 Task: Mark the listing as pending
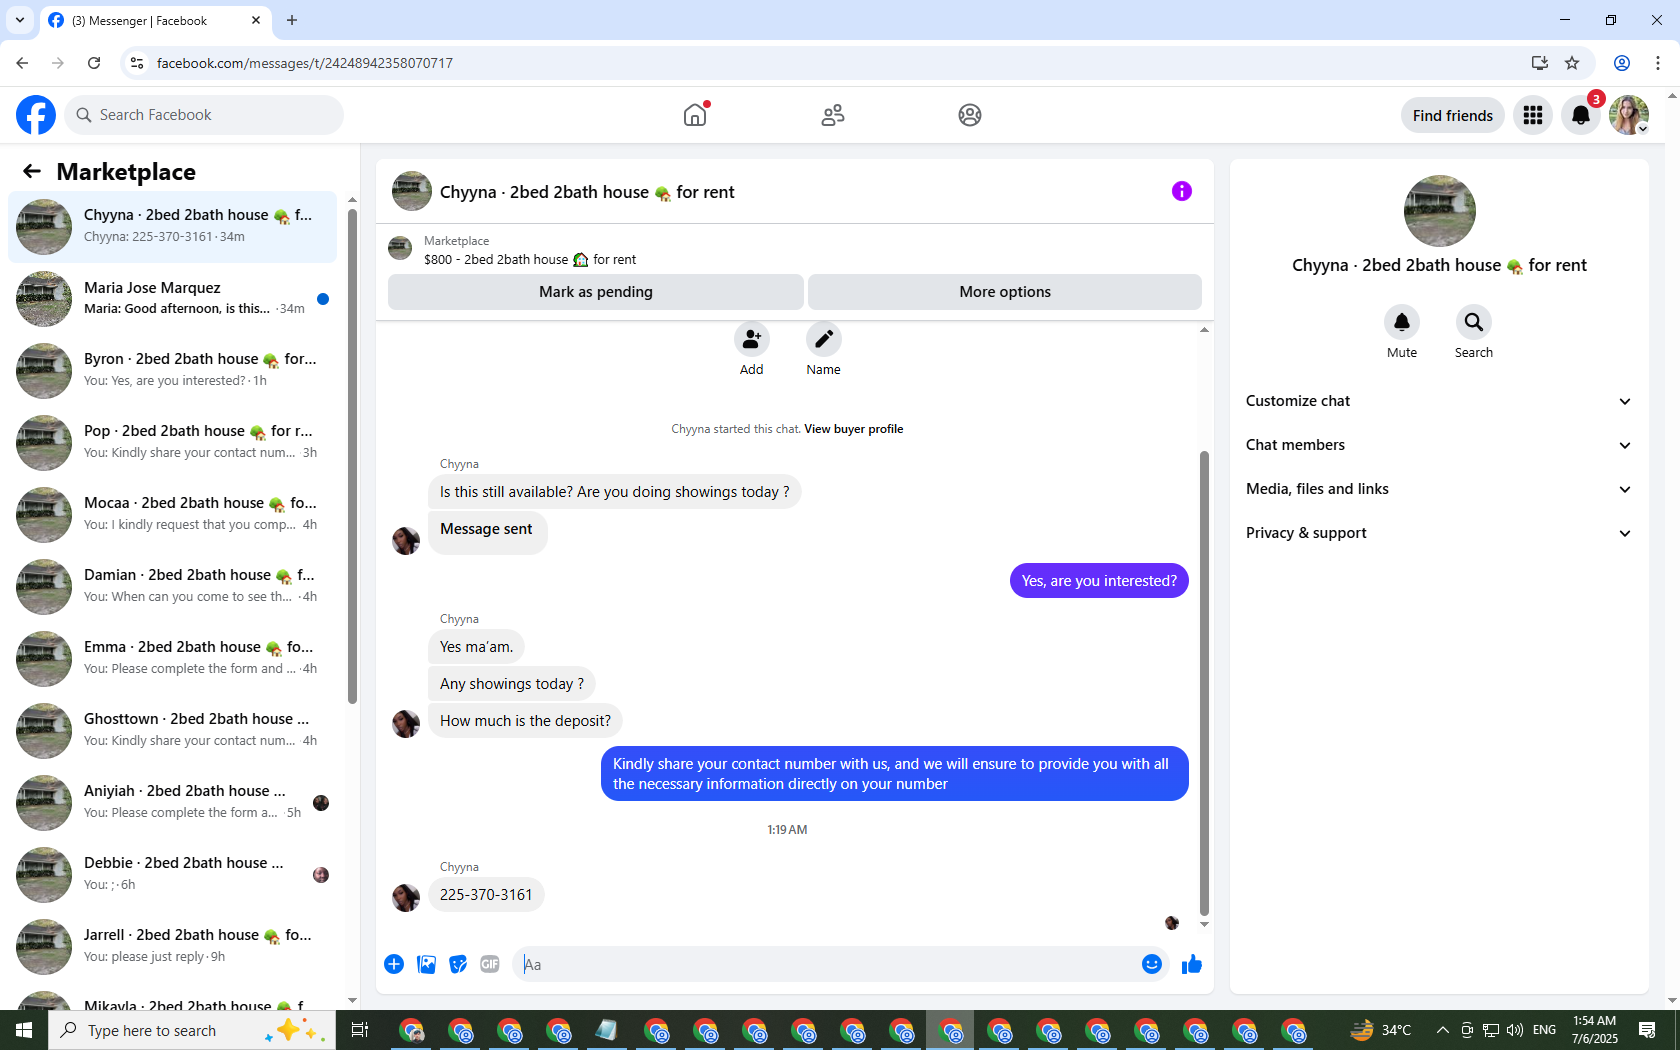596,292
